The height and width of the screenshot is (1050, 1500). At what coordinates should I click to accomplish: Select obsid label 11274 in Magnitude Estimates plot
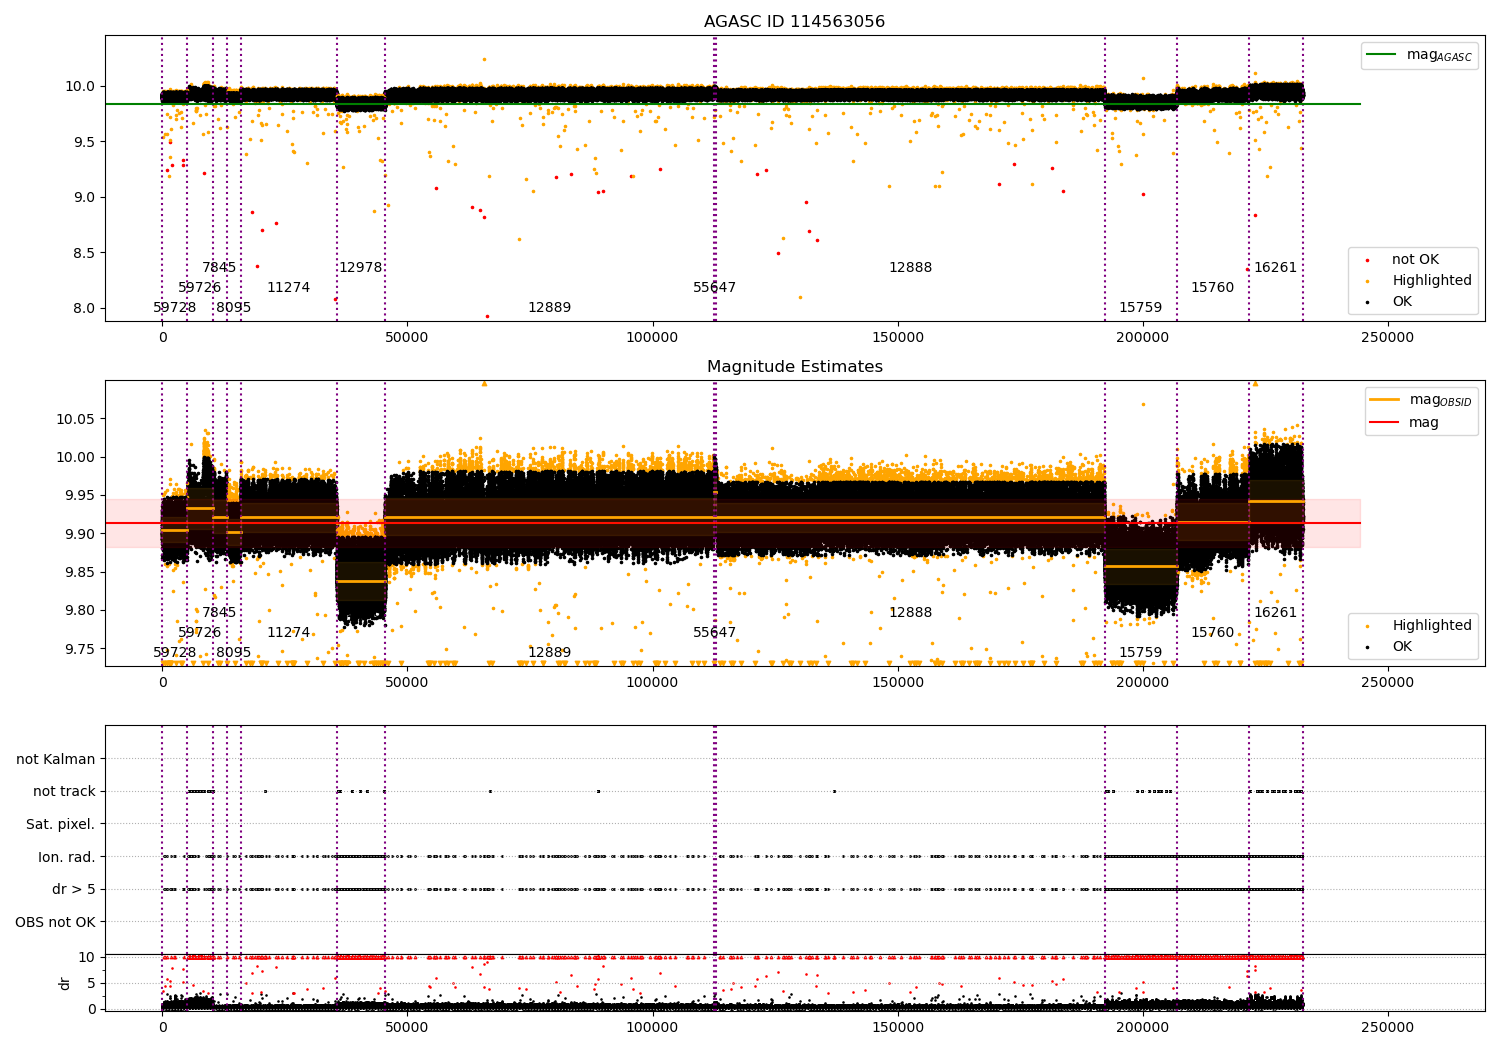click(289, 633)
